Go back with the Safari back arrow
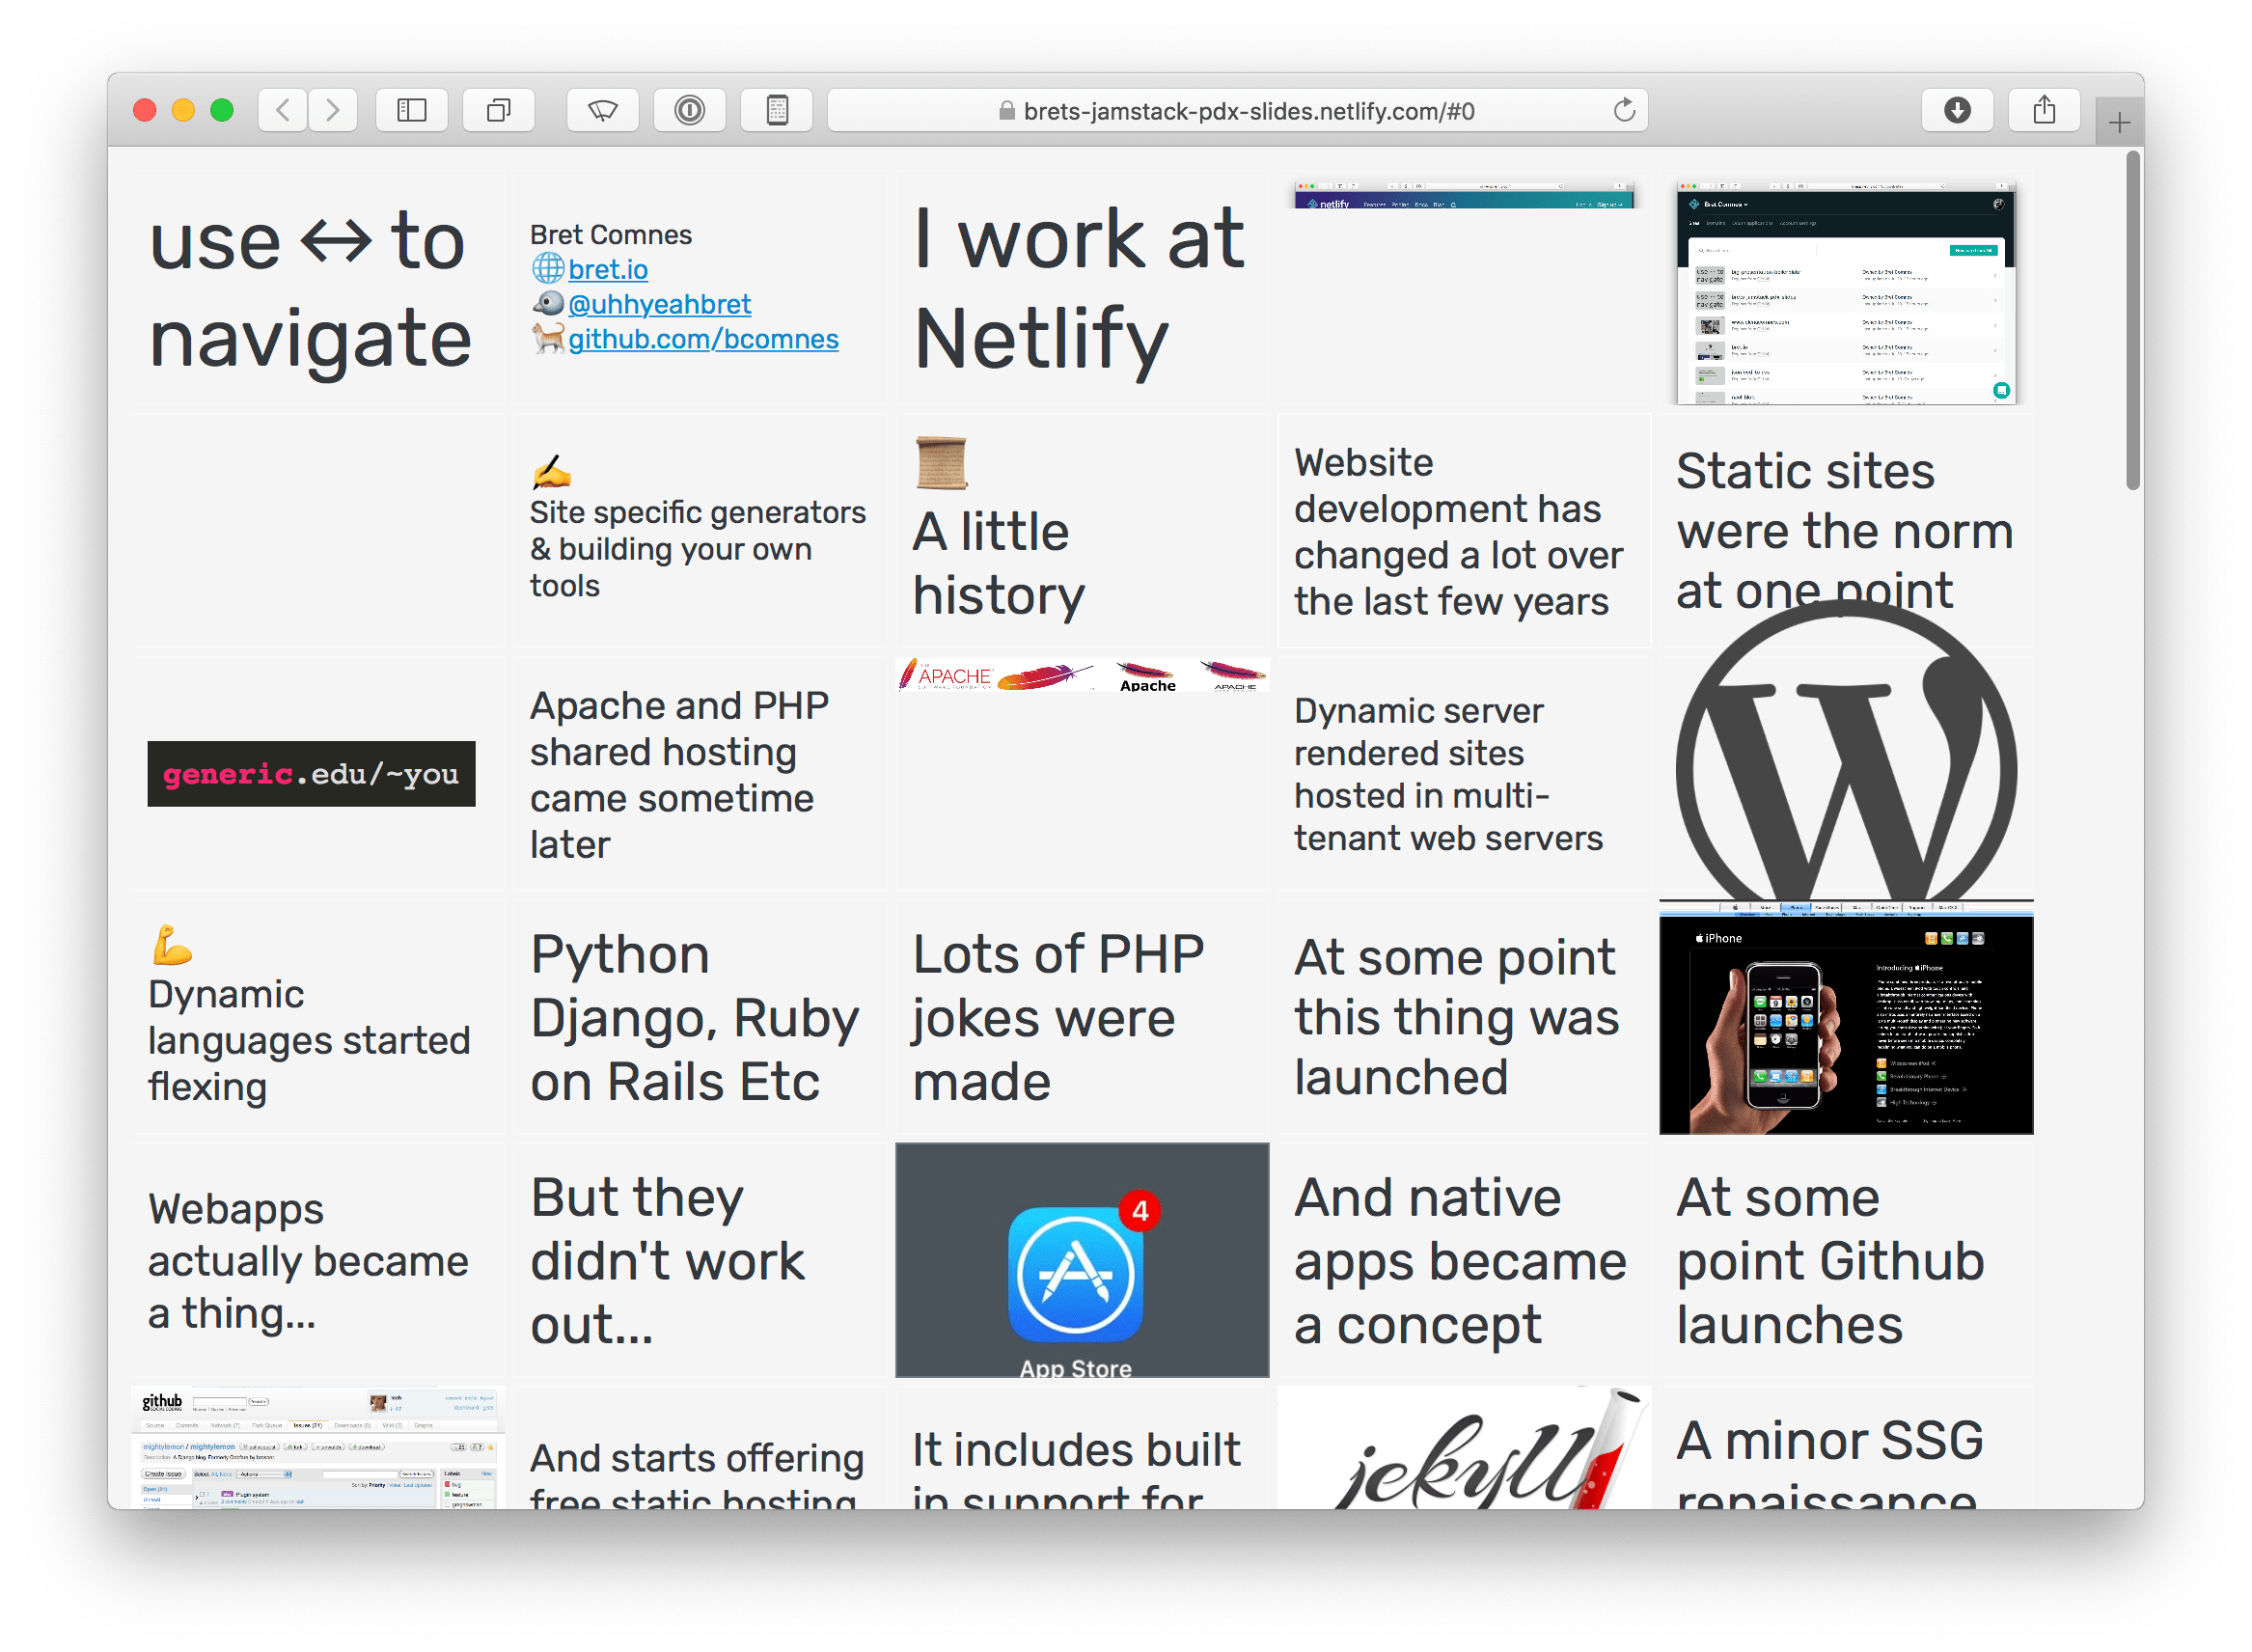The height and width of the screenshot is (1652, 2252). point(283,110)
